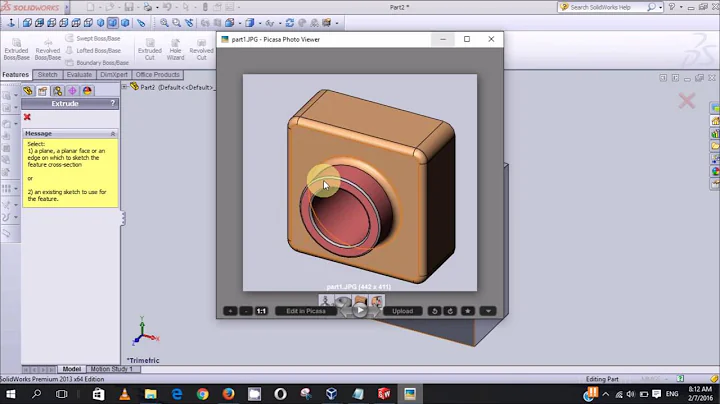Click the Extruded Cut tool
This screenshot has height=404, width=720.
pos(150,50)
